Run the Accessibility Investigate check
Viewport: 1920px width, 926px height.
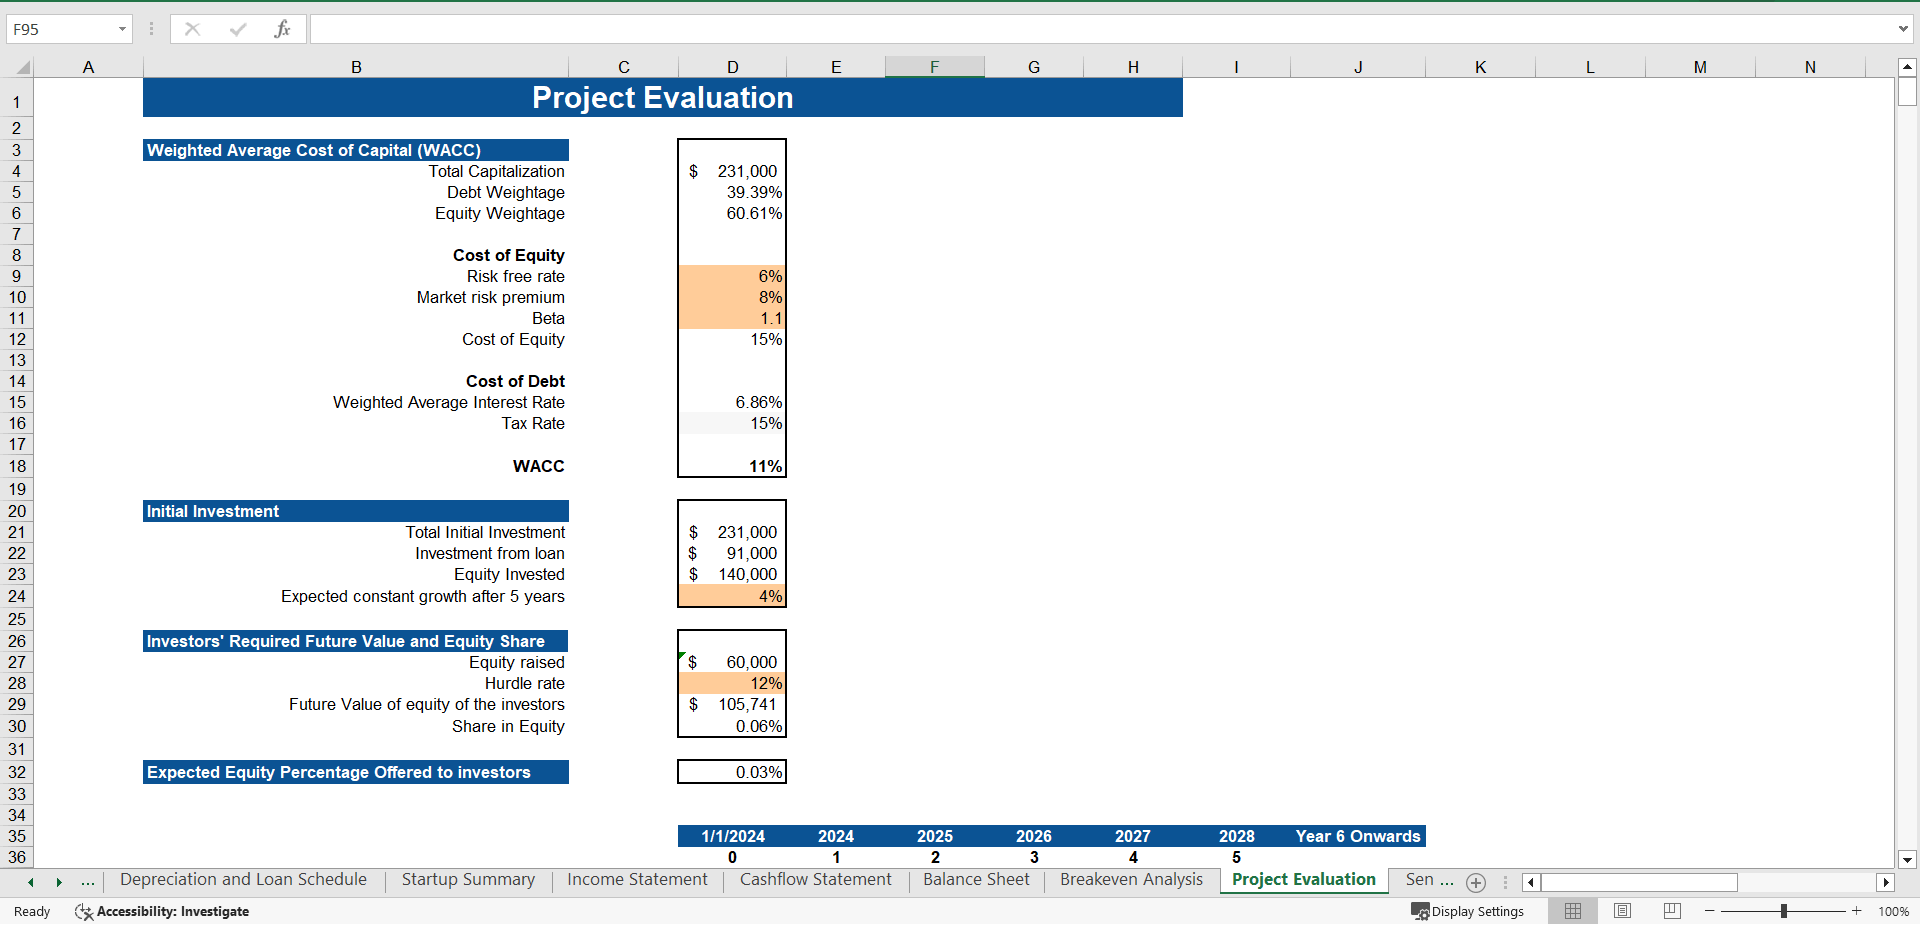[x=161, y=911]
